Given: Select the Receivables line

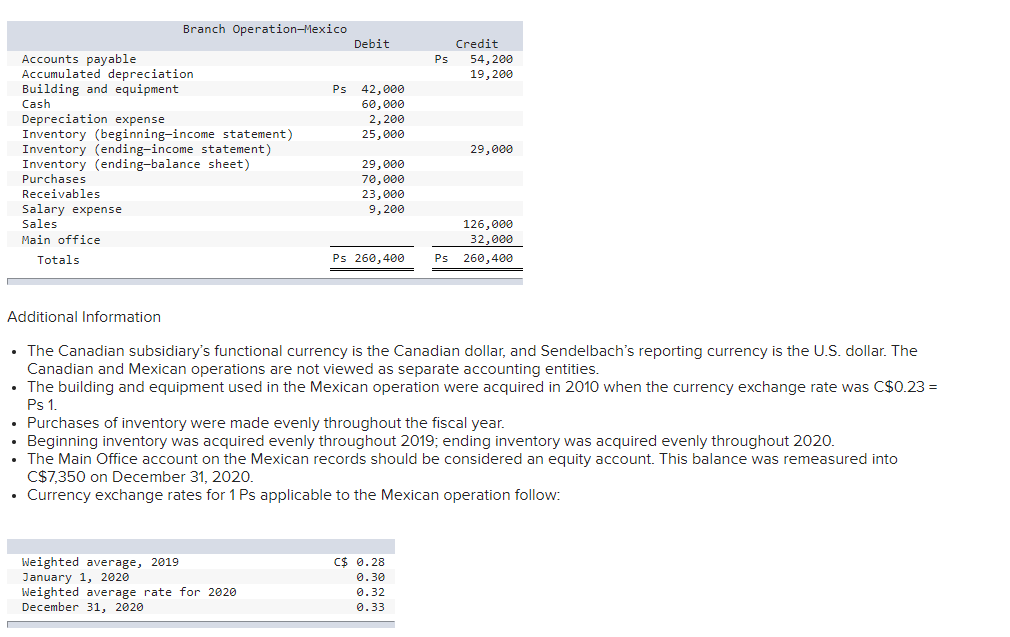Looking at the screenshot, I should 59,193.
